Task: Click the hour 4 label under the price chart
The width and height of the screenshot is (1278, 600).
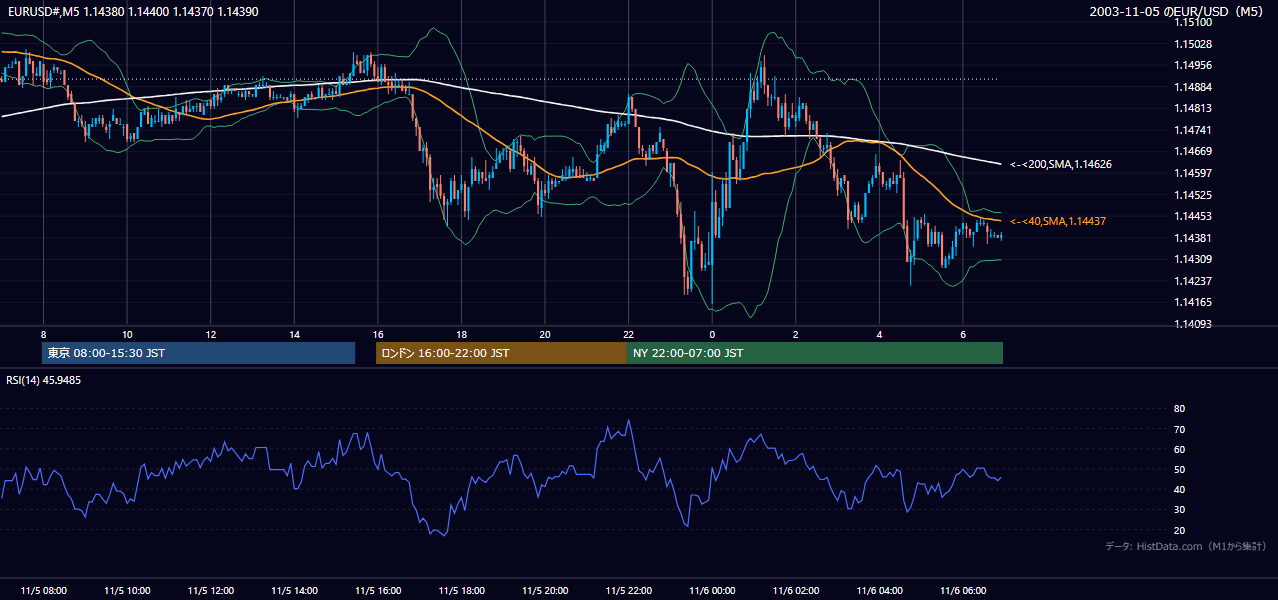Action: [880, 334]
